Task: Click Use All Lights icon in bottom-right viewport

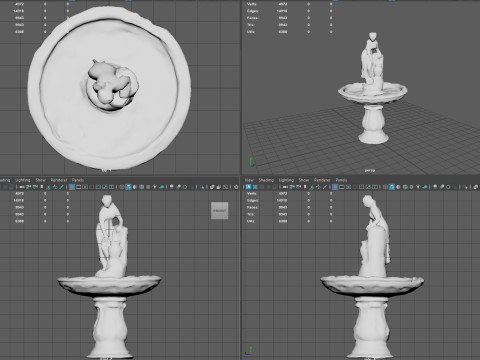Action: click(418, 187)
